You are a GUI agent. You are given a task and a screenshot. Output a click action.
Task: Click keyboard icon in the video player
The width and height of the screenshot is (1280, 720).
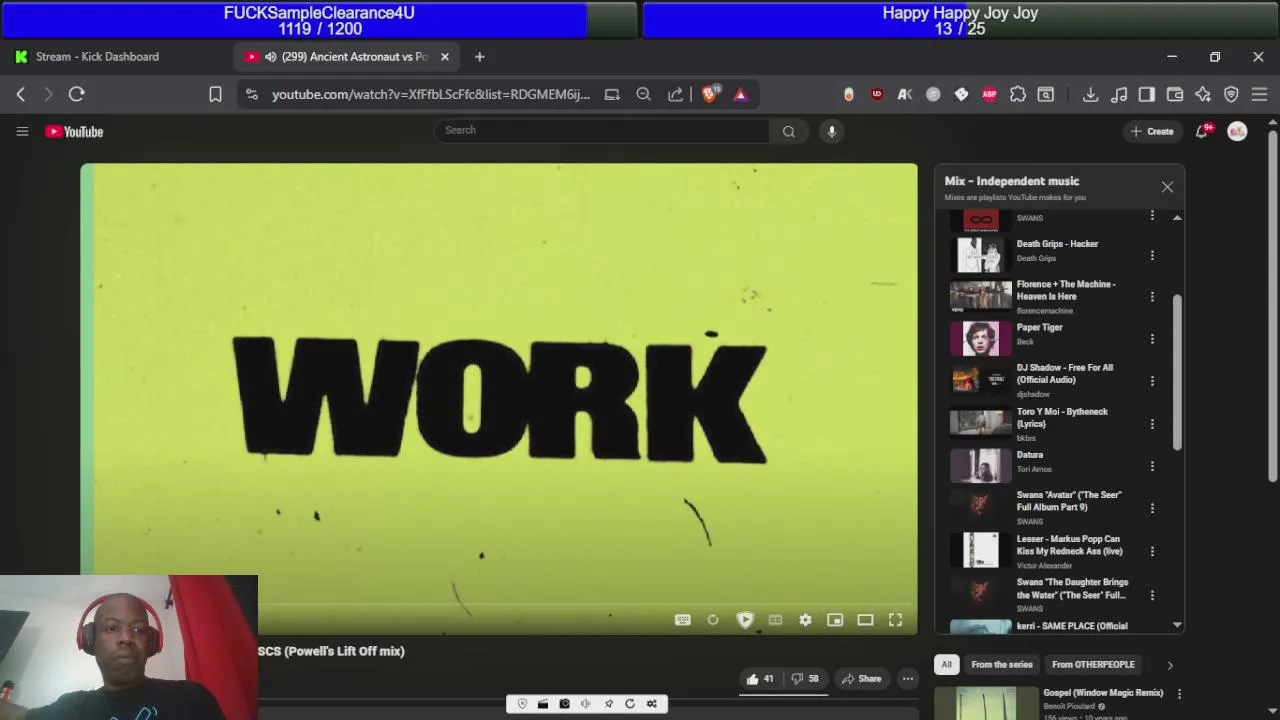click(x=682, y=620)
